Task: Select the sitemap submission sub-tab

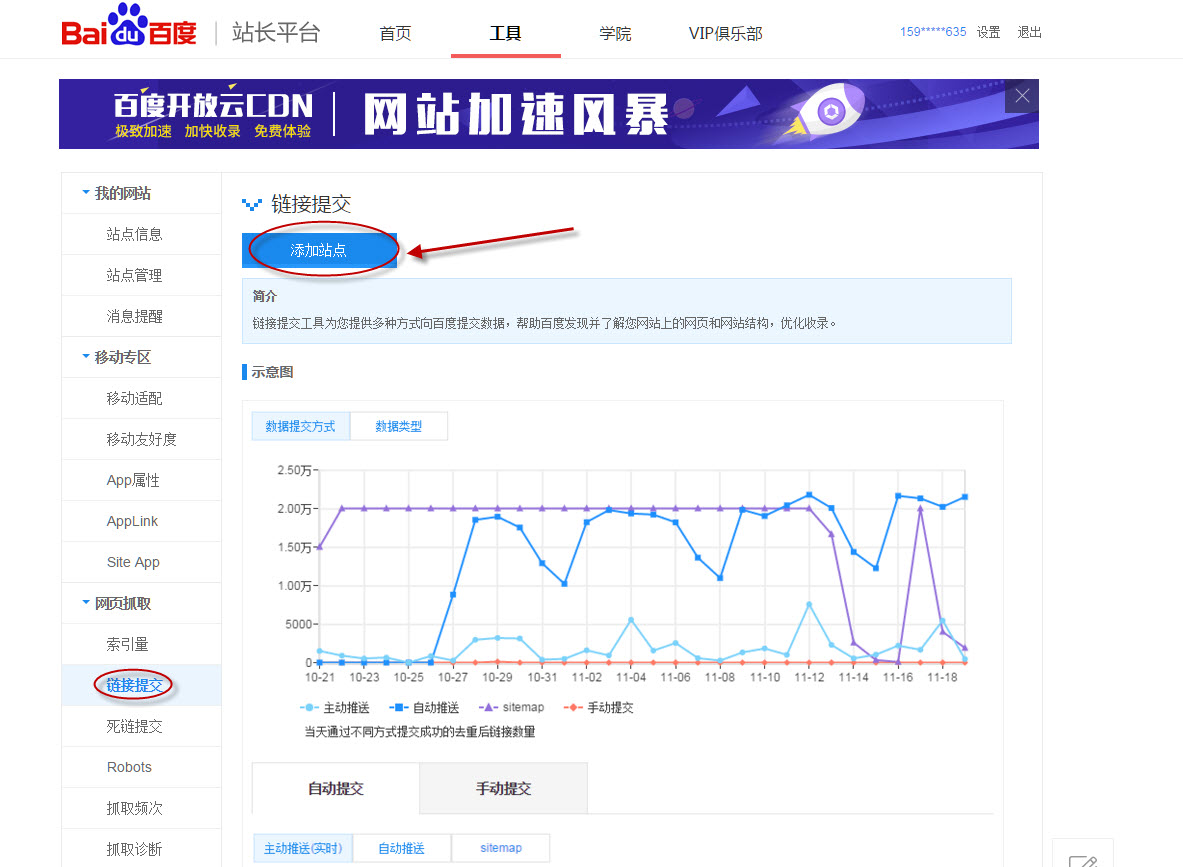Action: (x=500, y=847)
